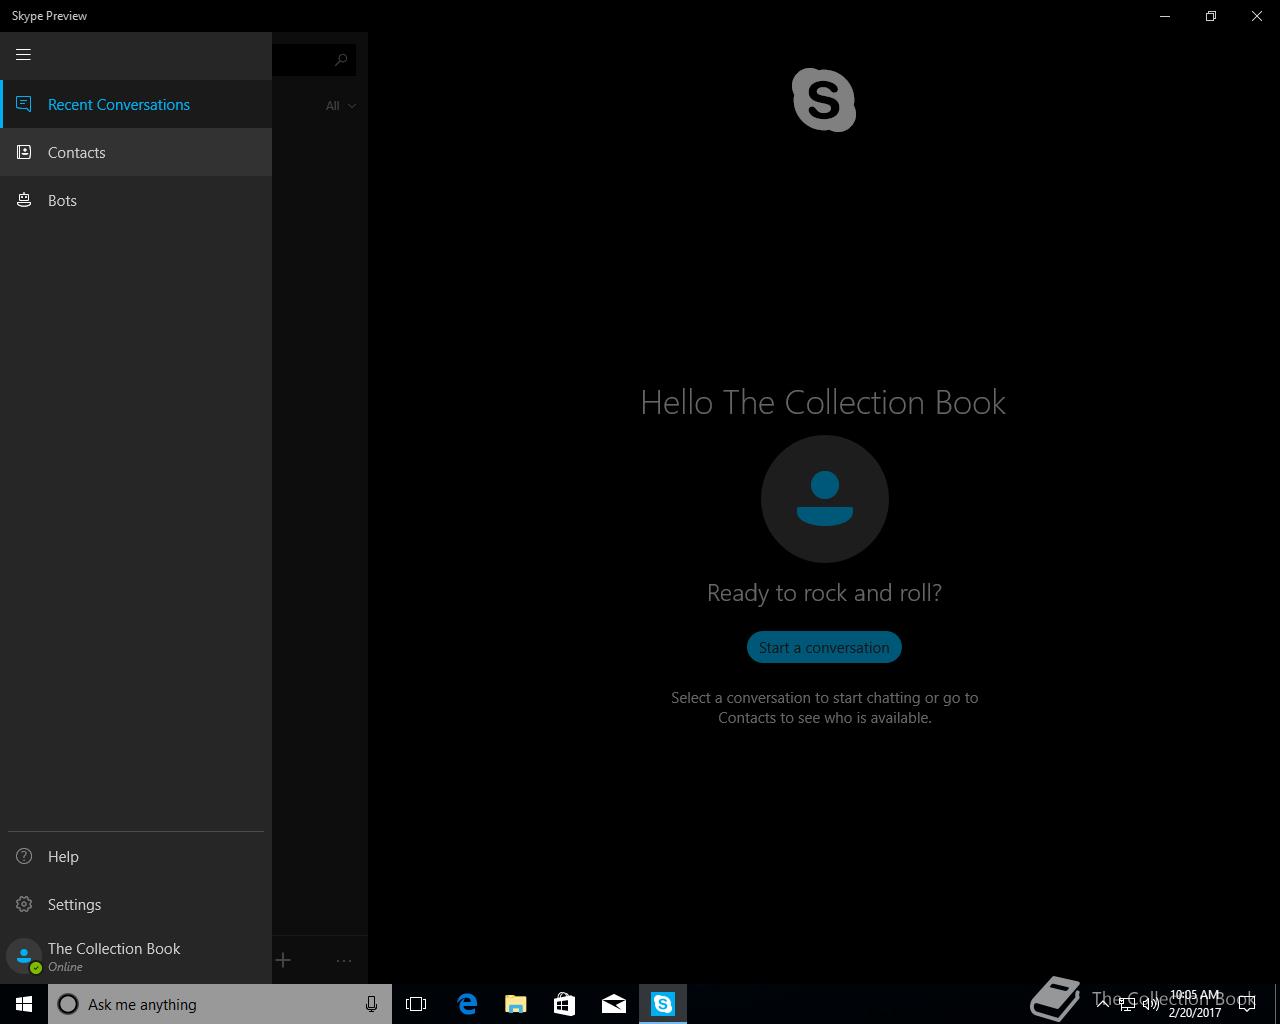Screen dimensions: 1280x1024
Task: Click the large profile avatar circle
Action: pyautogui.click(x=824, y=499)
